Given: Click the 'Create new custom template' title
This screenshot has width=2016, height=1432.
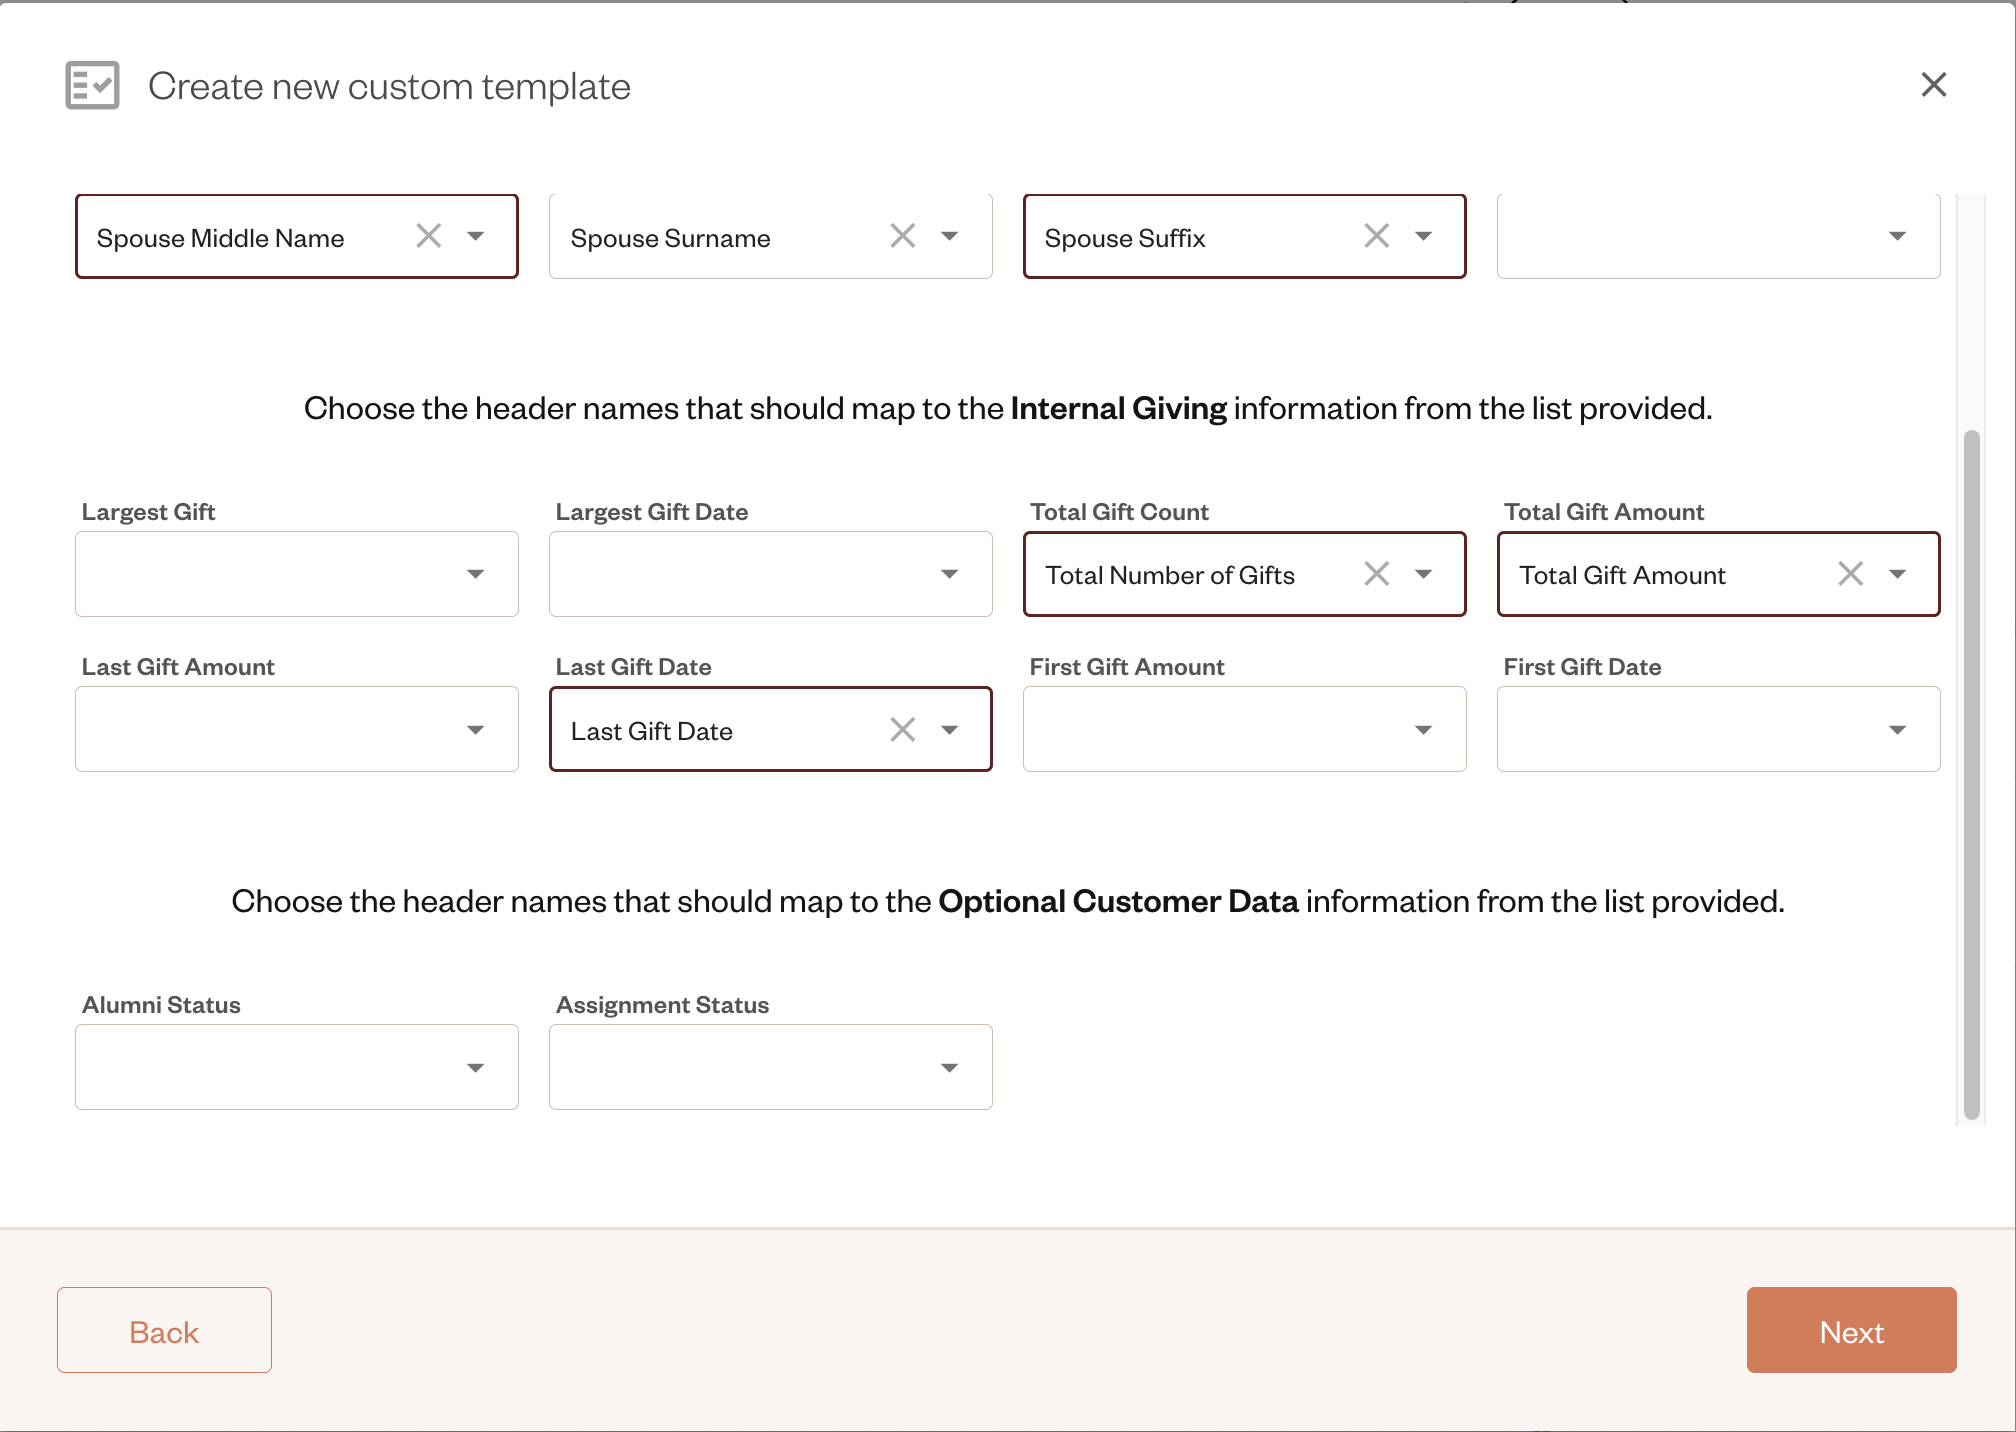Looking at the screenshot, I should [389, 86].
